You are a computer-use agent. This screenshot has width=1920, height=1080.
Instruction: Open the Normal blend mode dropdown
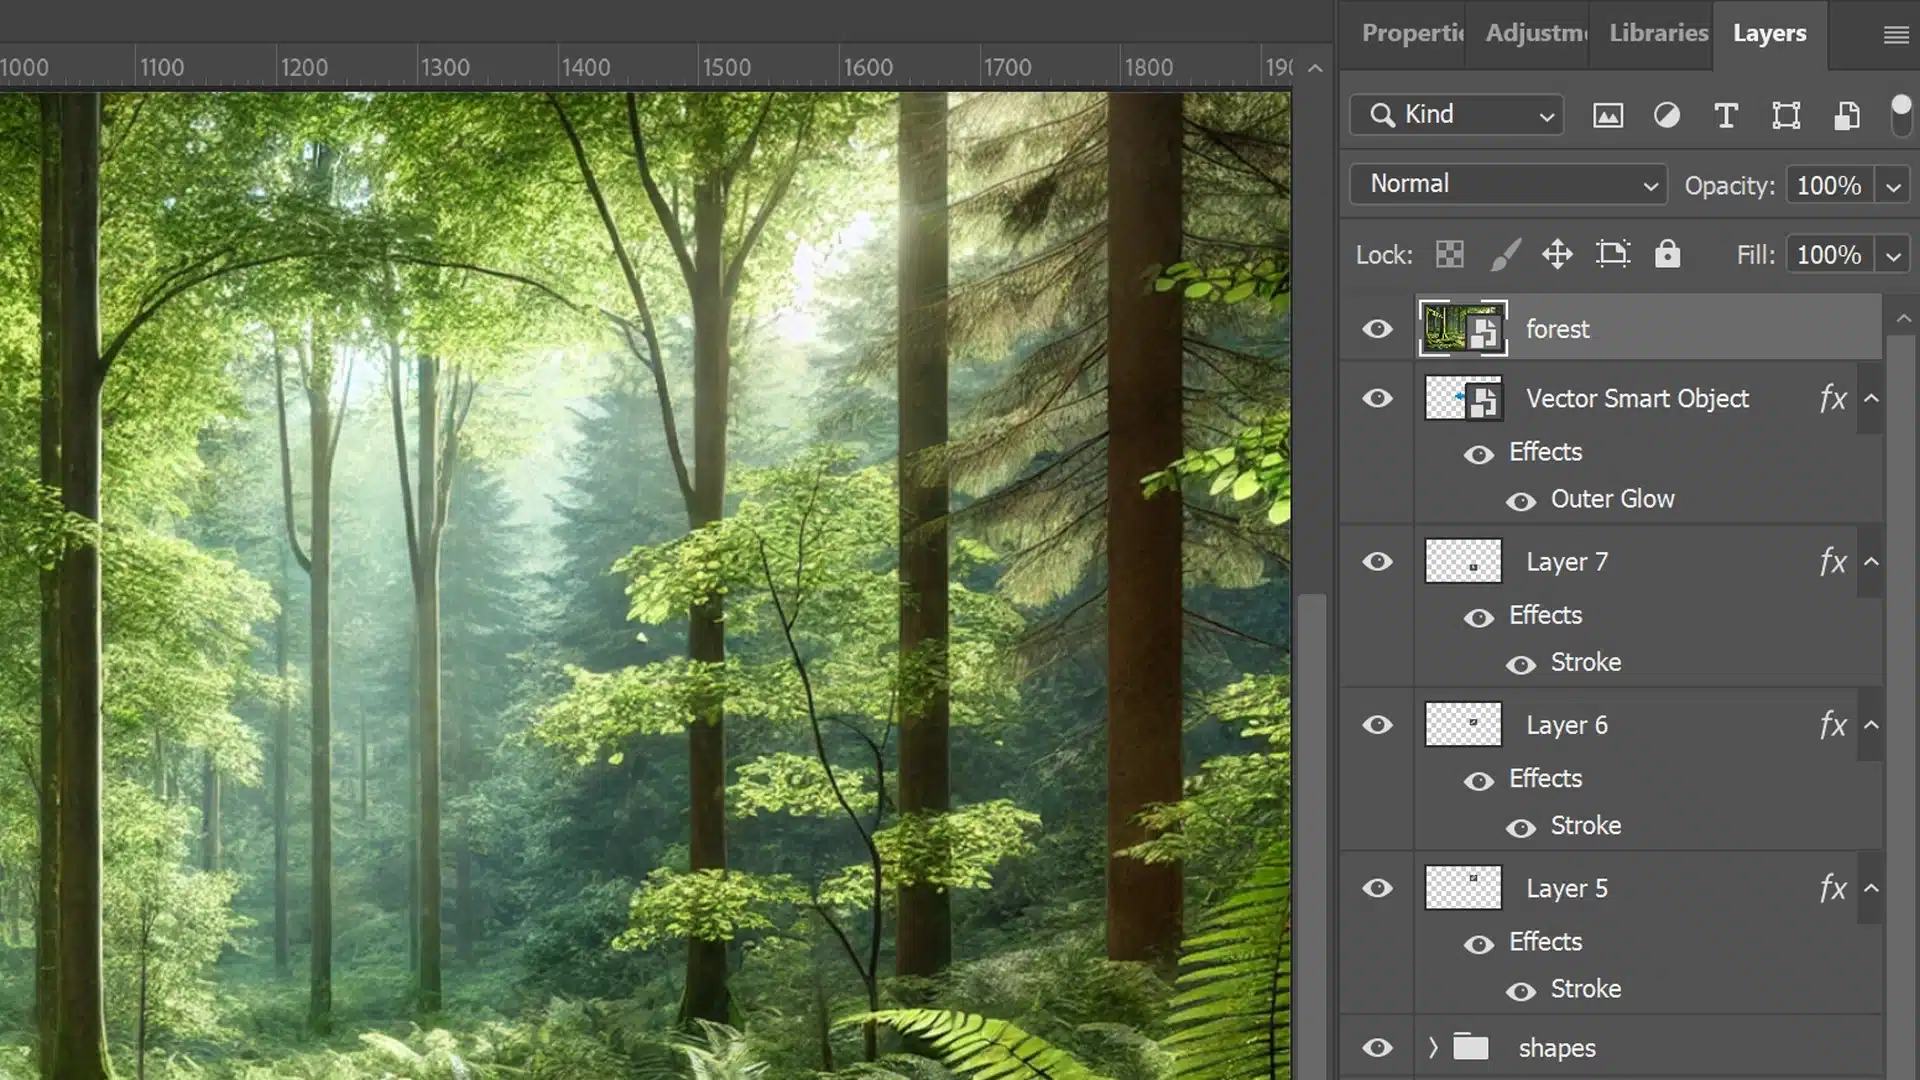tap(1508, 184)
